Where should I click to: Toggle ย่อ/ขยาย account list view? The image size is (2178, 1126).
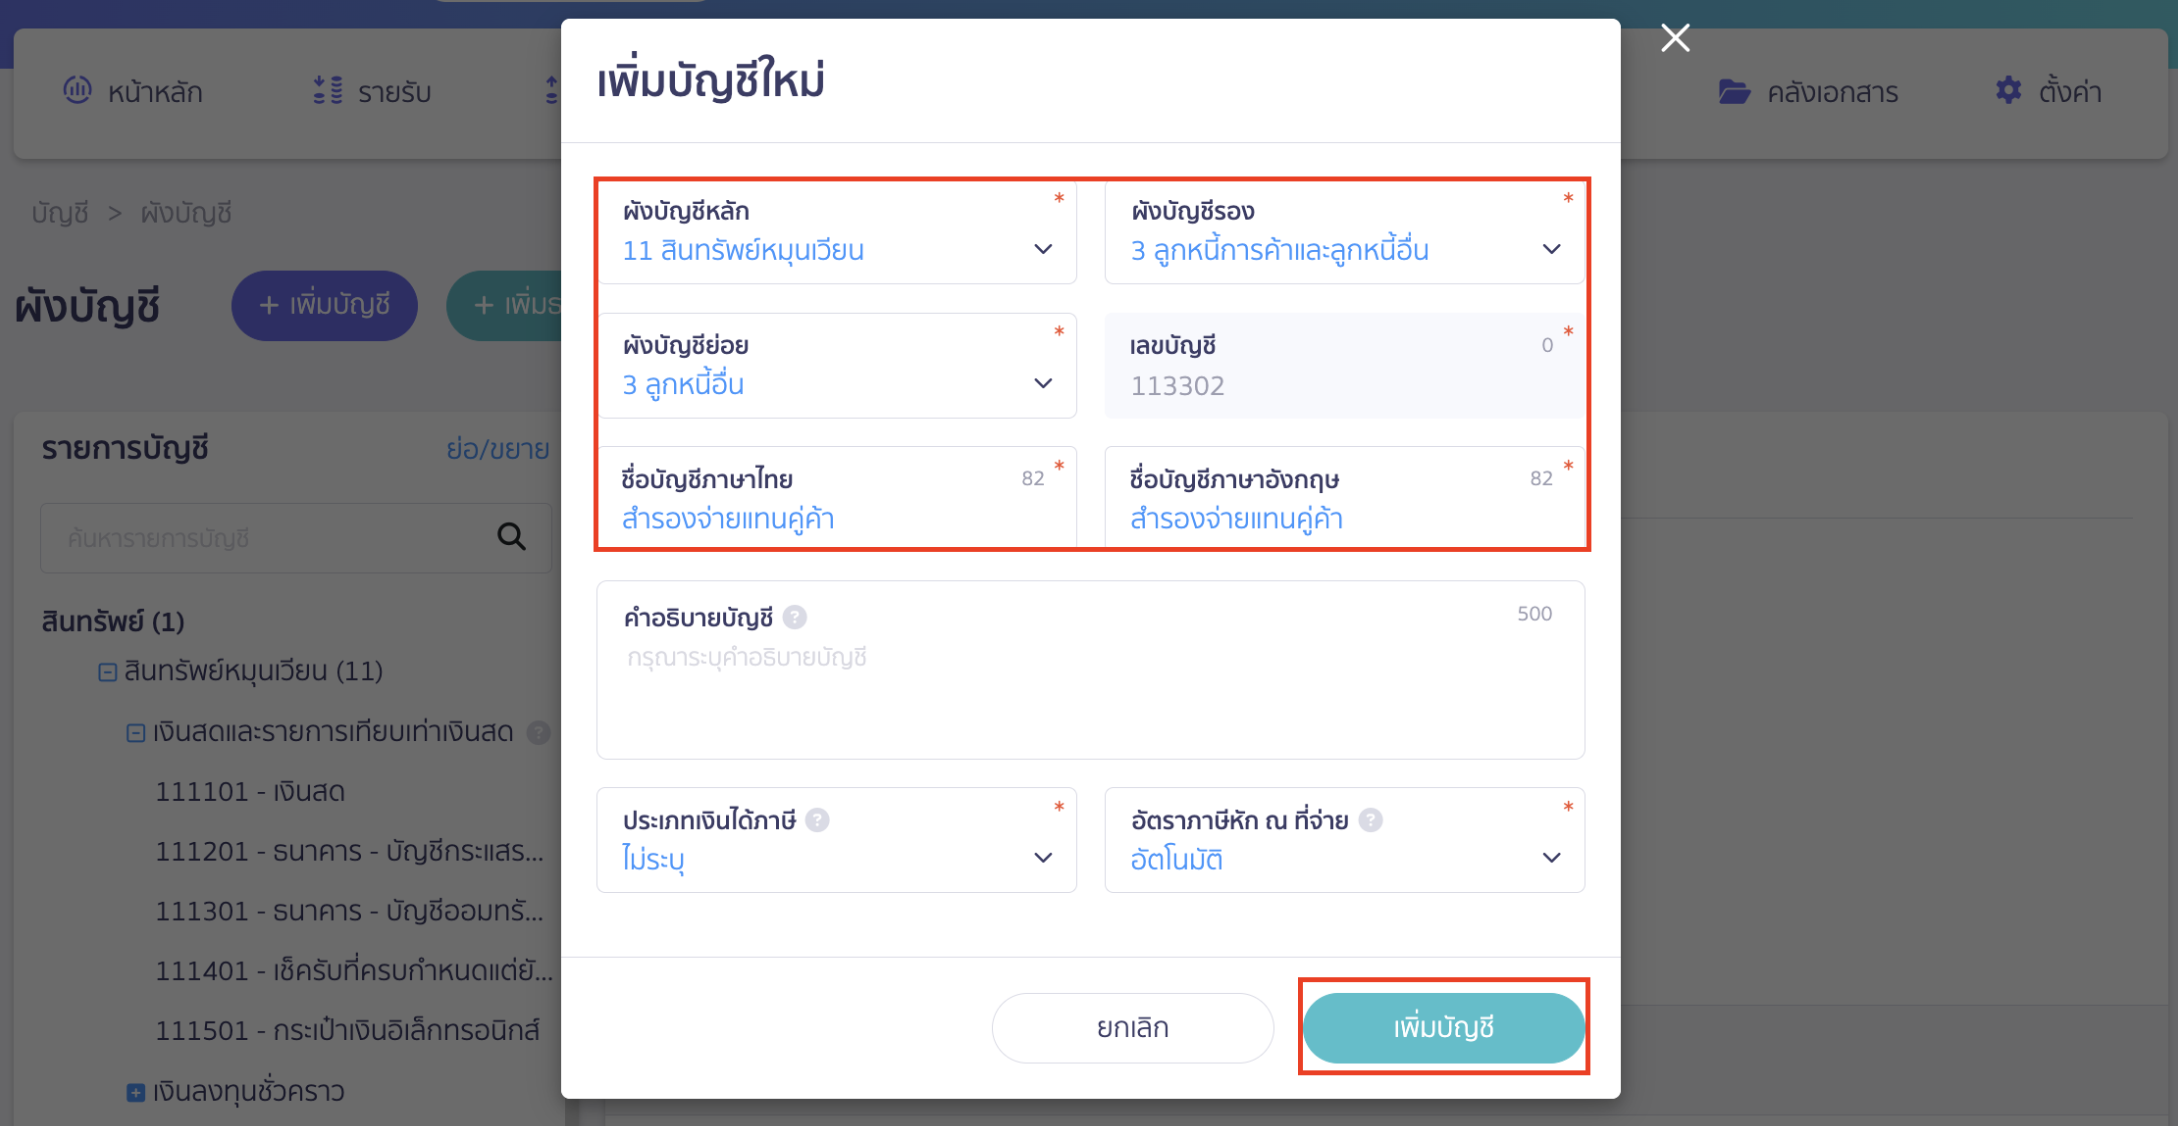(498, 448)
